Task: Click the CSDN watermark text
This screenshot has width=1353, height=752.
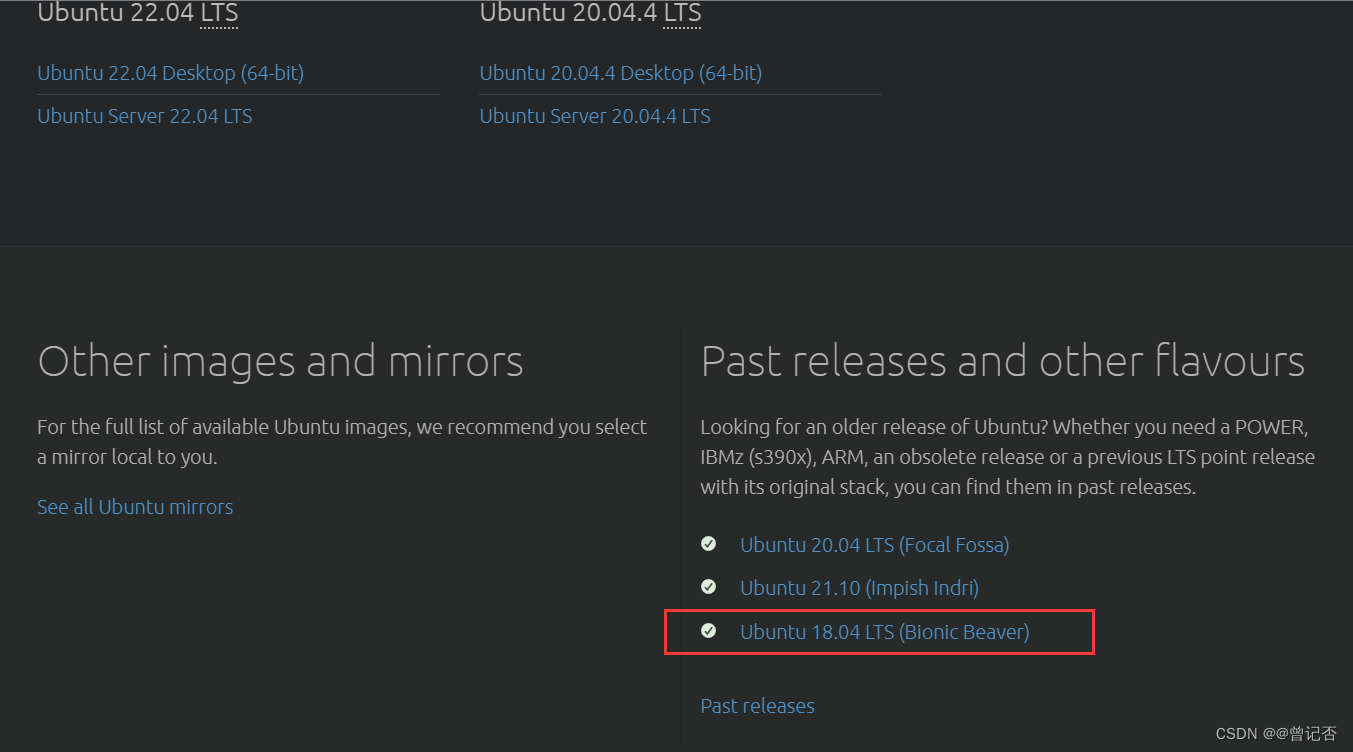Action: pyautogui.click(x=1236, y=734)
